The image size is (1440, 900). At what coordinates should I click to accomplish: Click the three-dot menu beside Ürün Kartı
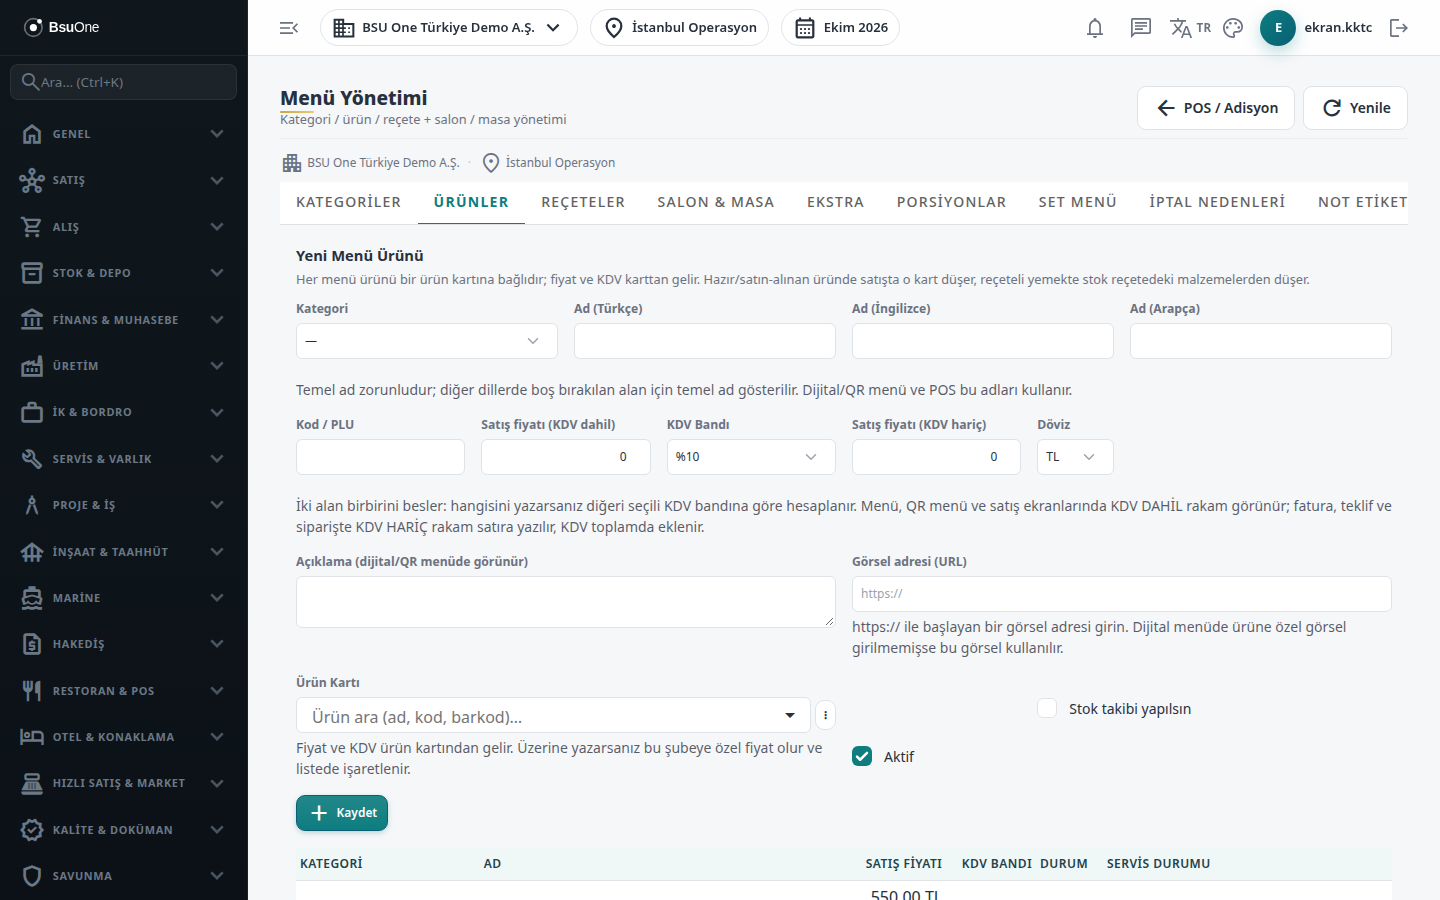[x=825, y=715]
